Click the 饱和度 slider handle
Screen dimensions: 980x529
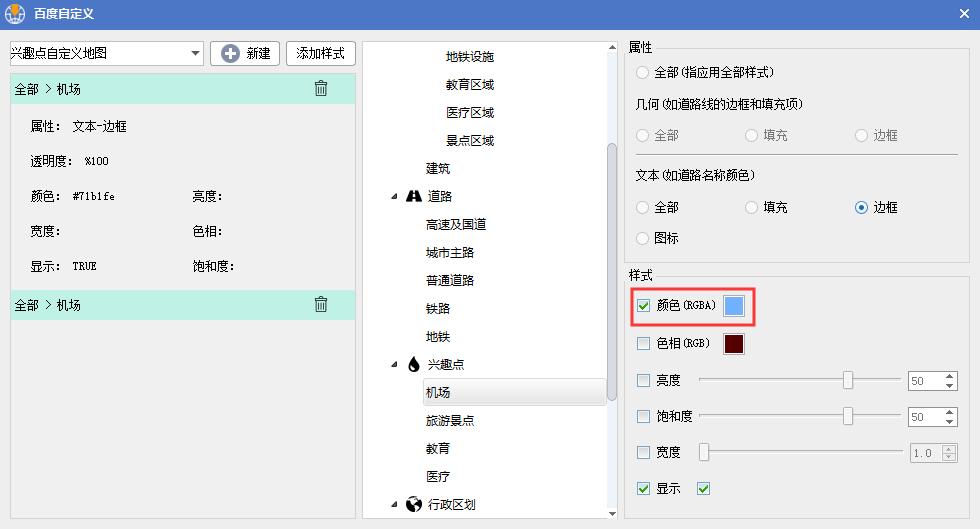pos(848,416)
